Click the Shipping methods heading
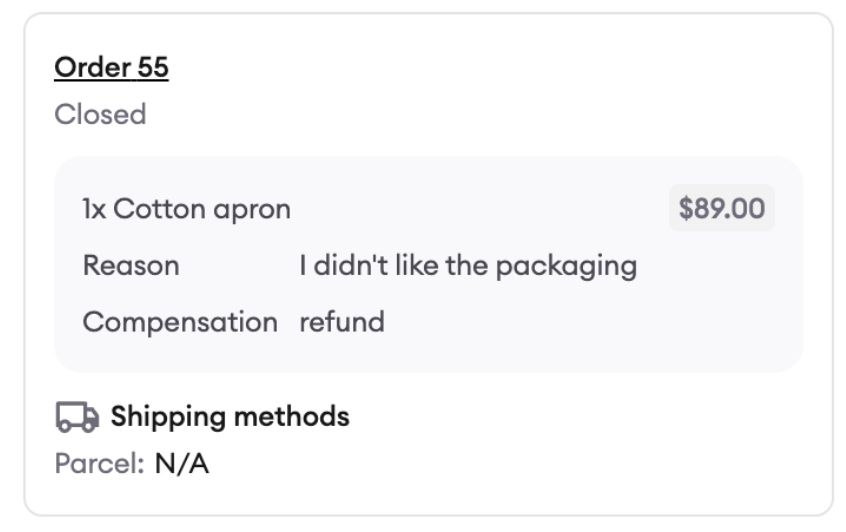Image resolution: width=846 pixels, height=532 pixels. (x=230, y=417)
